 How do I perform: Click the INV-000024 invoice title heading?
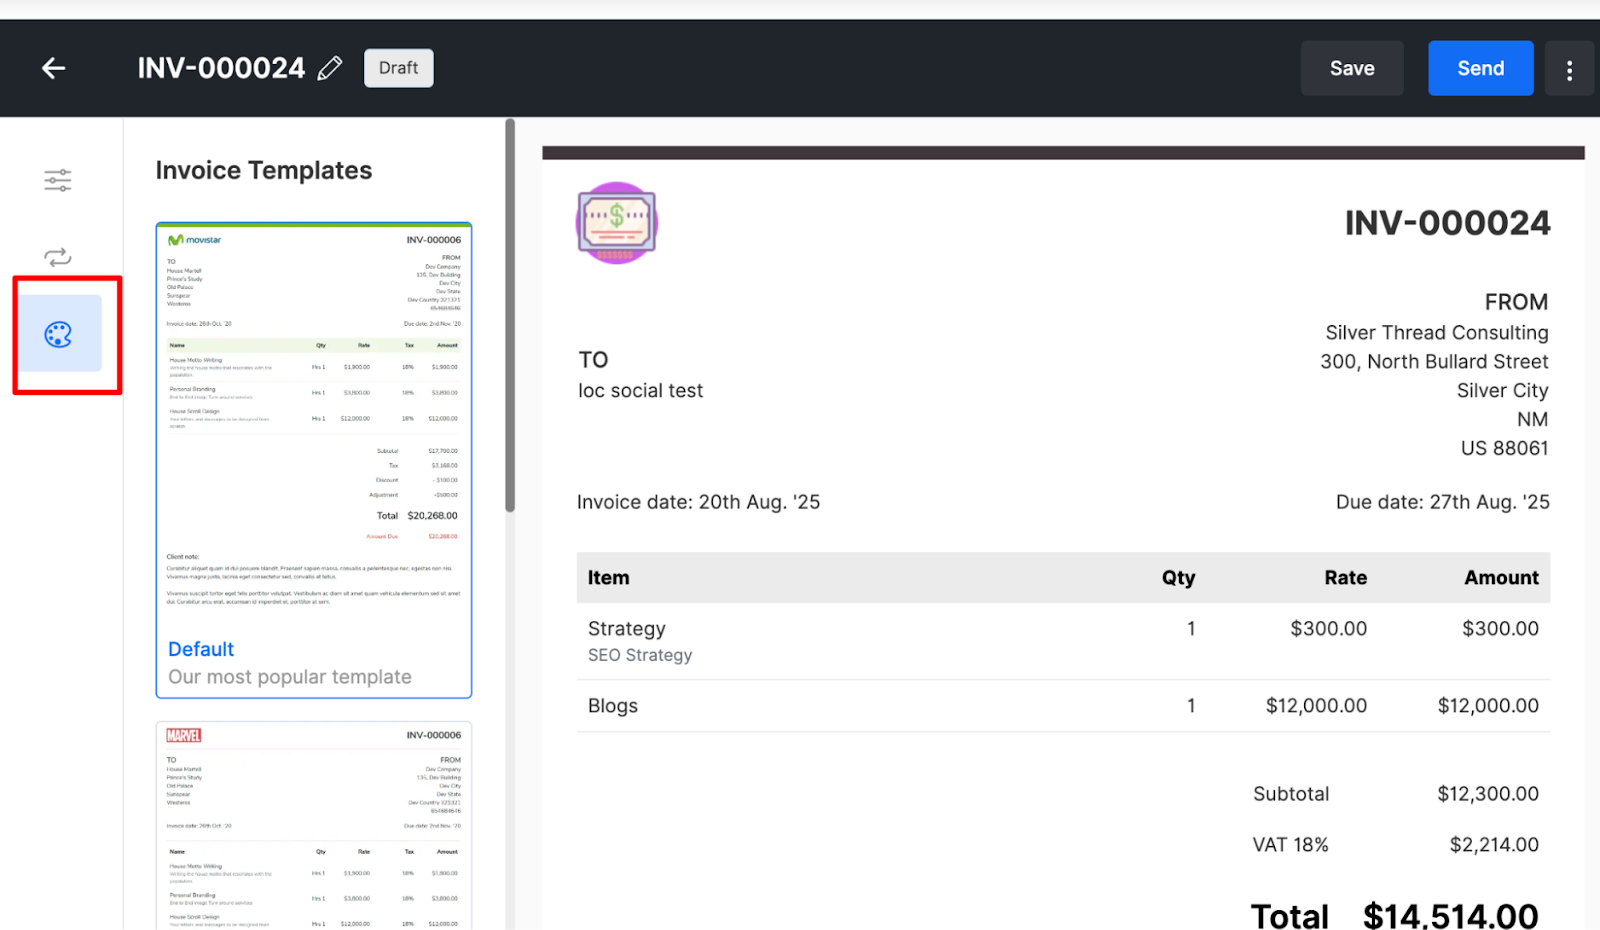tap(1446, 222)
